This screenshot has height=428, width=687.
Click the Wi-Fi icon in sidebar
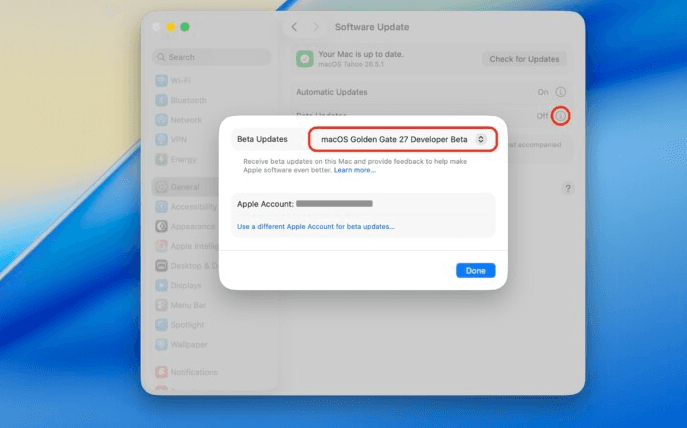(161, 81)
